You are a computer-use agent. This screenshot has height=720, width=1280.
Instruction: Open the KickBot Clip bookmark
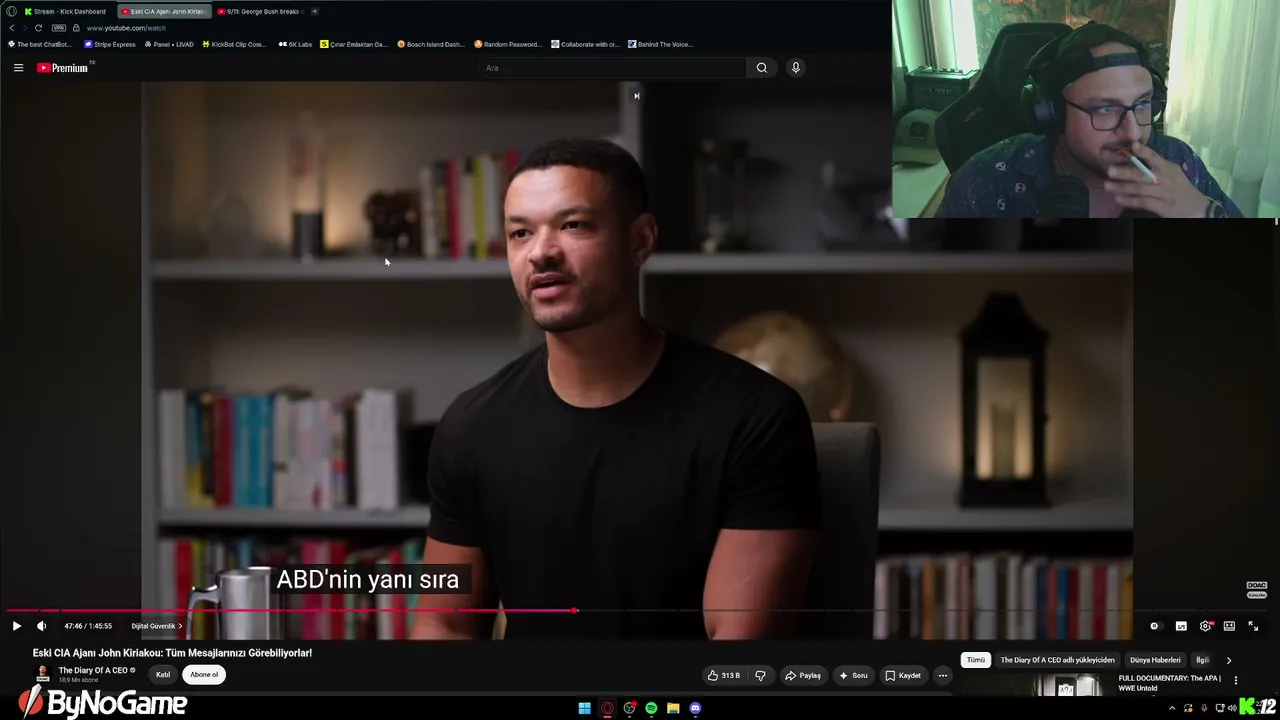tap(235, 44)
